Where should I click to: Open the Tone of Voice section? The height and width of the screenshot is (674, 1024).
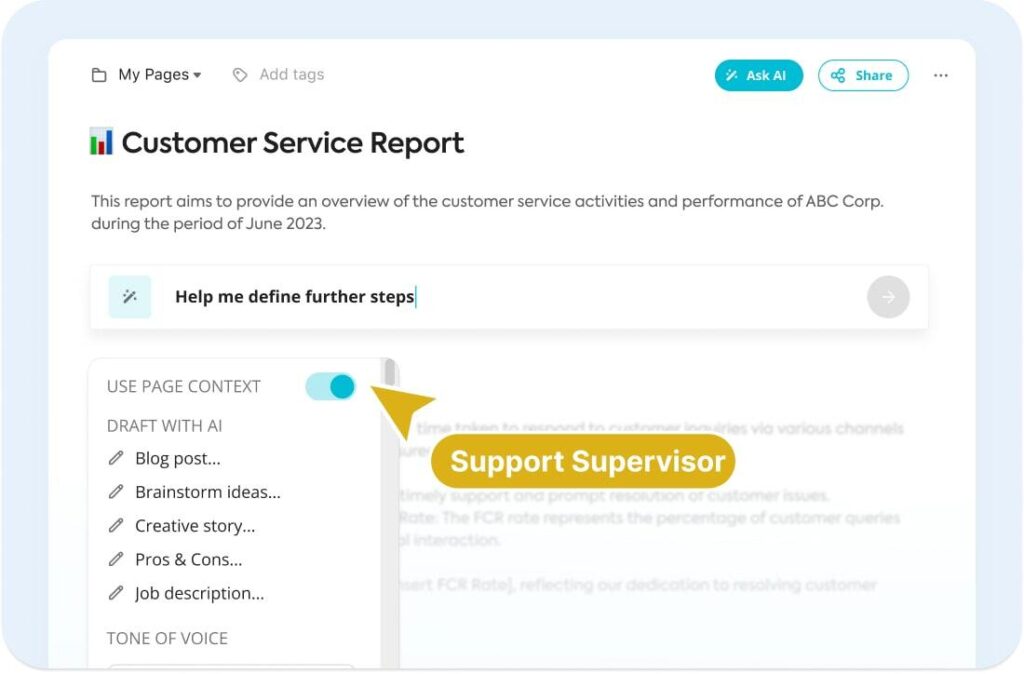coord(167,638)
